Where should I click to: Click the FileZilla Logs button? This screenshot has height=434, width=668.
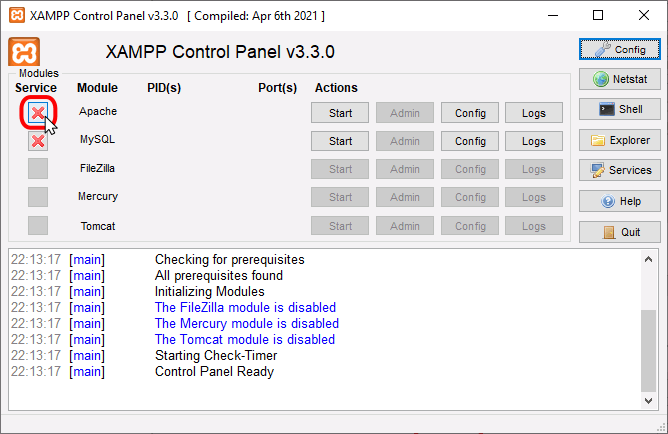click(x=534, y=169)
